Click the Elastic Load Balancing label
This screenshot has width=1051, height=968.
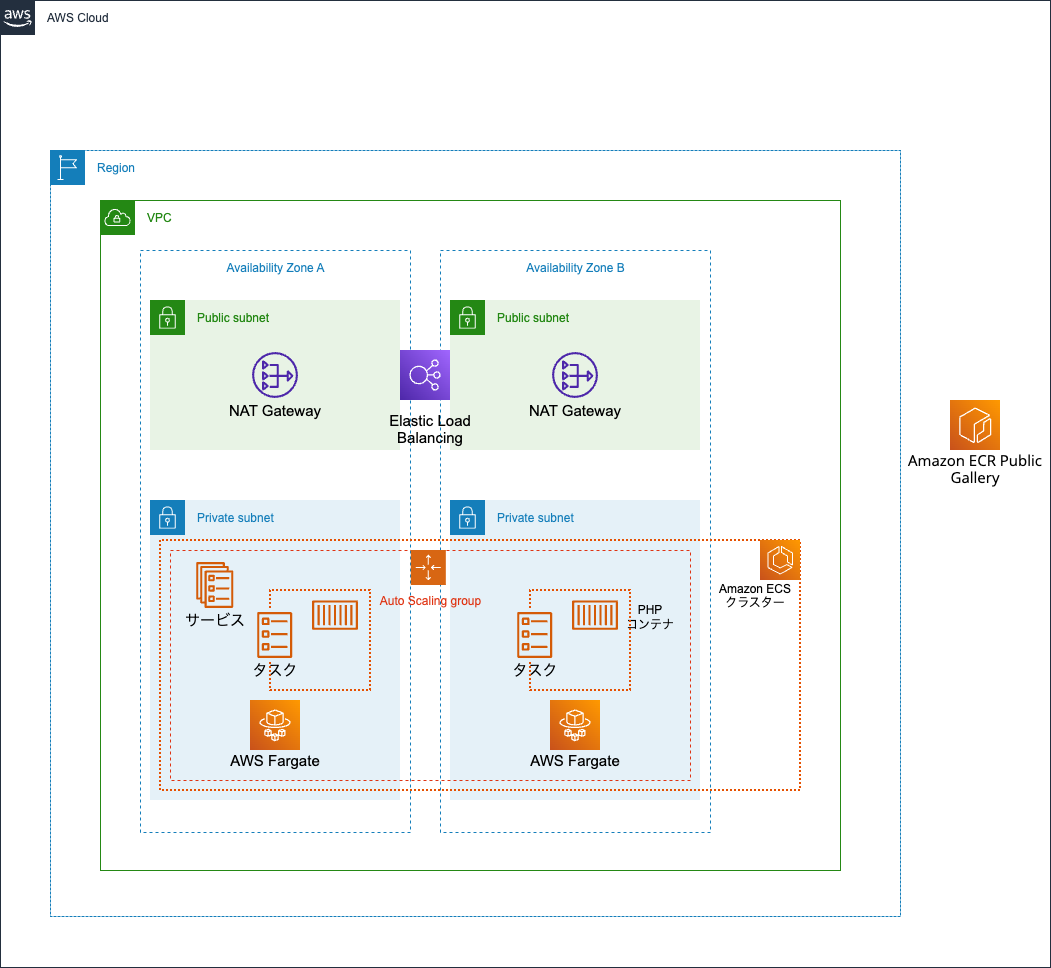430,429
